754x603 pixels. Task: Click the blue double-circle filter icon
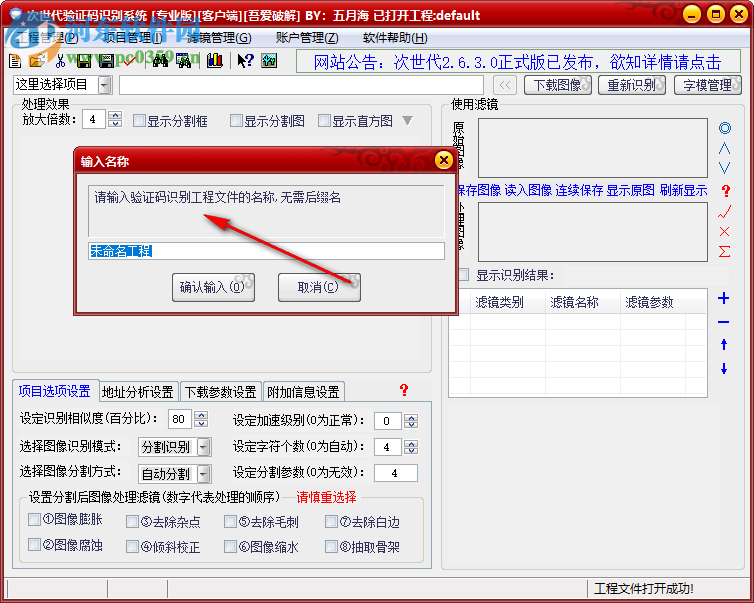(x=725, y=128)
